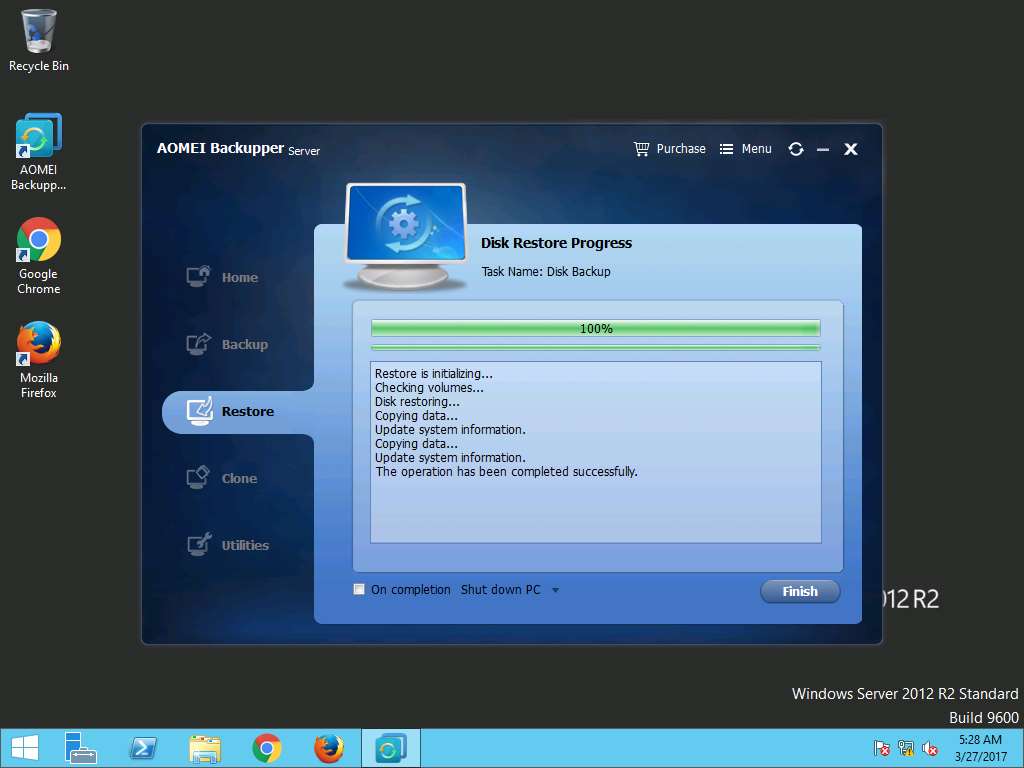The height and width of the screenshot is (768, 1024).
Task: Select AOMEI Backupper desktop shortcut
Action: coord(39,152)
